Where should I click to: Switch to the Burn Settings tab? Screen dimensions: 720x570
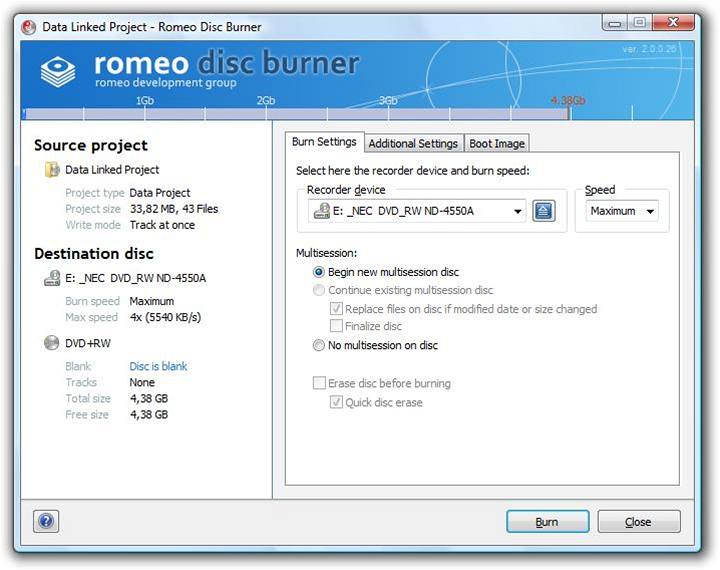coord(324,142)
